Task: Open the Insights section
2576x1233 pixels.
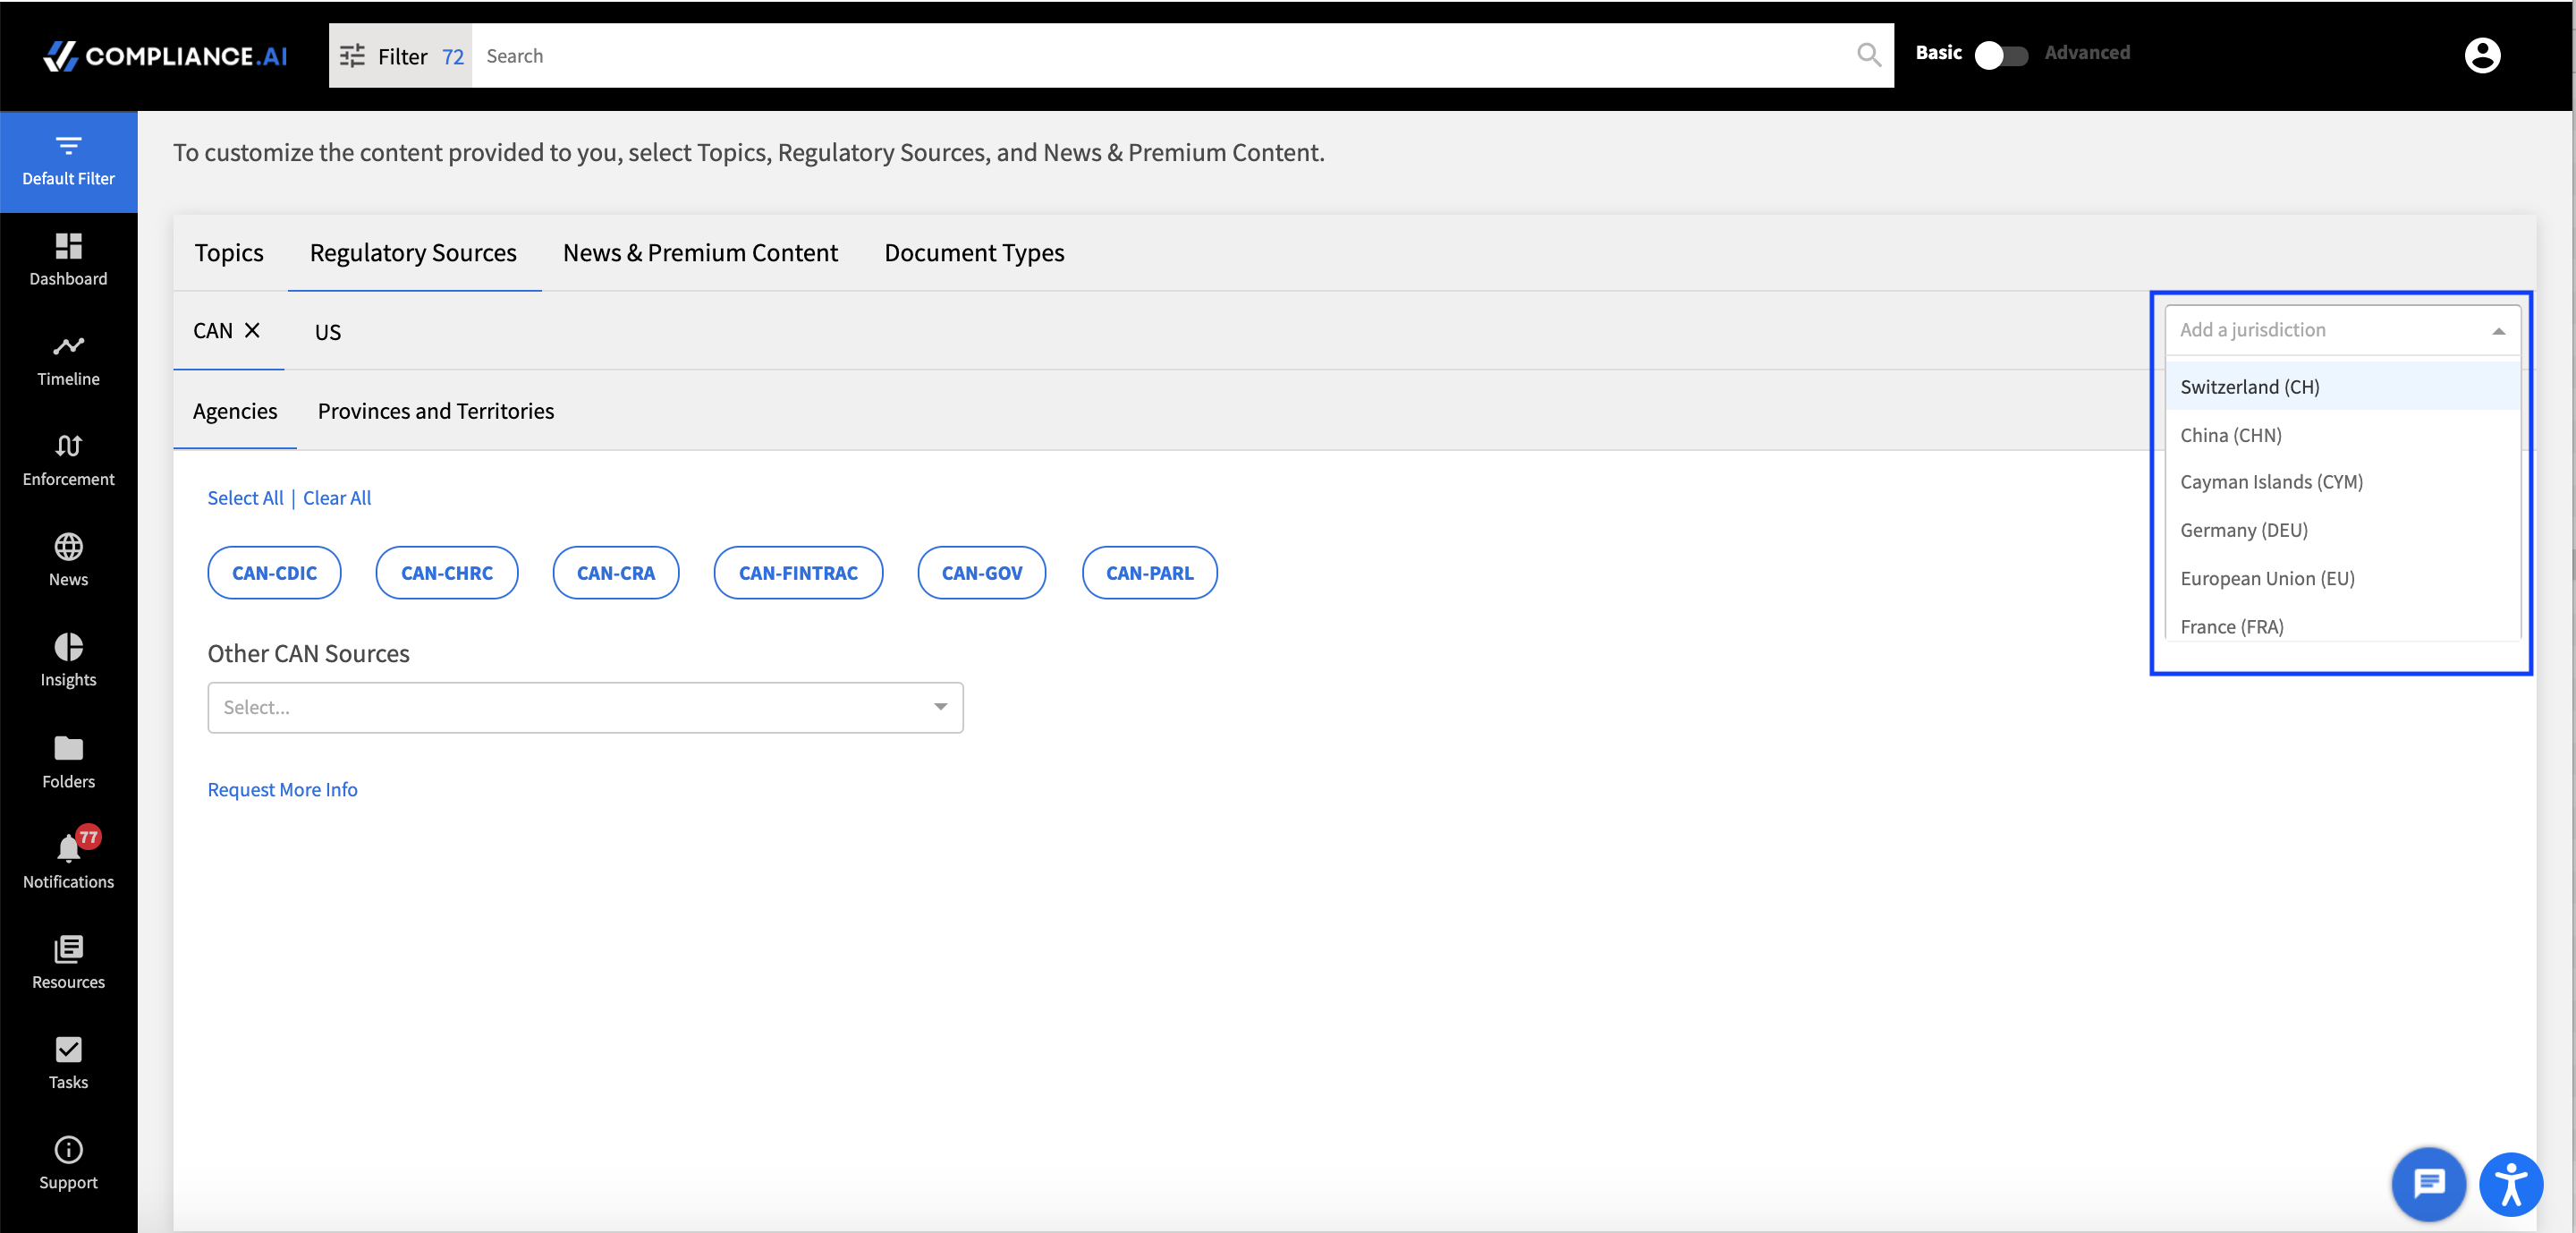Action: [68, 660]
